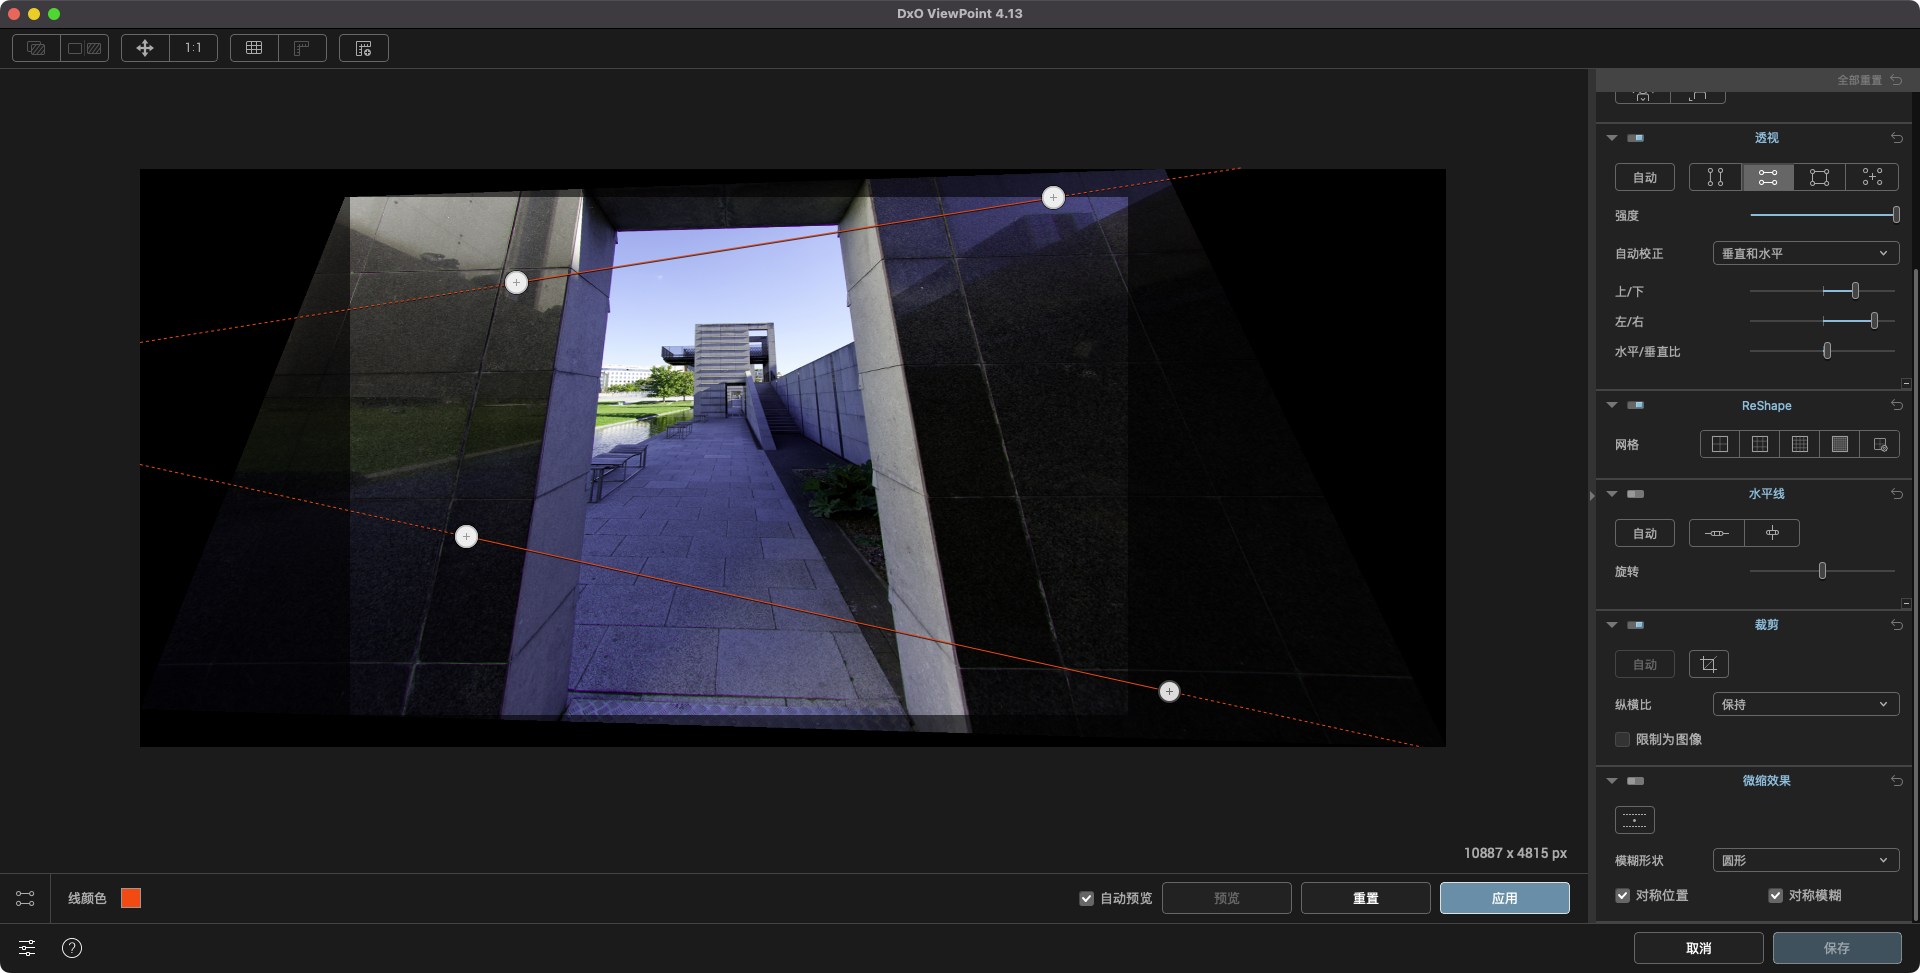Select the circular blur tool under 微缩效果
This screenshot has width=1920, height=973.
tap(1634, 819)
